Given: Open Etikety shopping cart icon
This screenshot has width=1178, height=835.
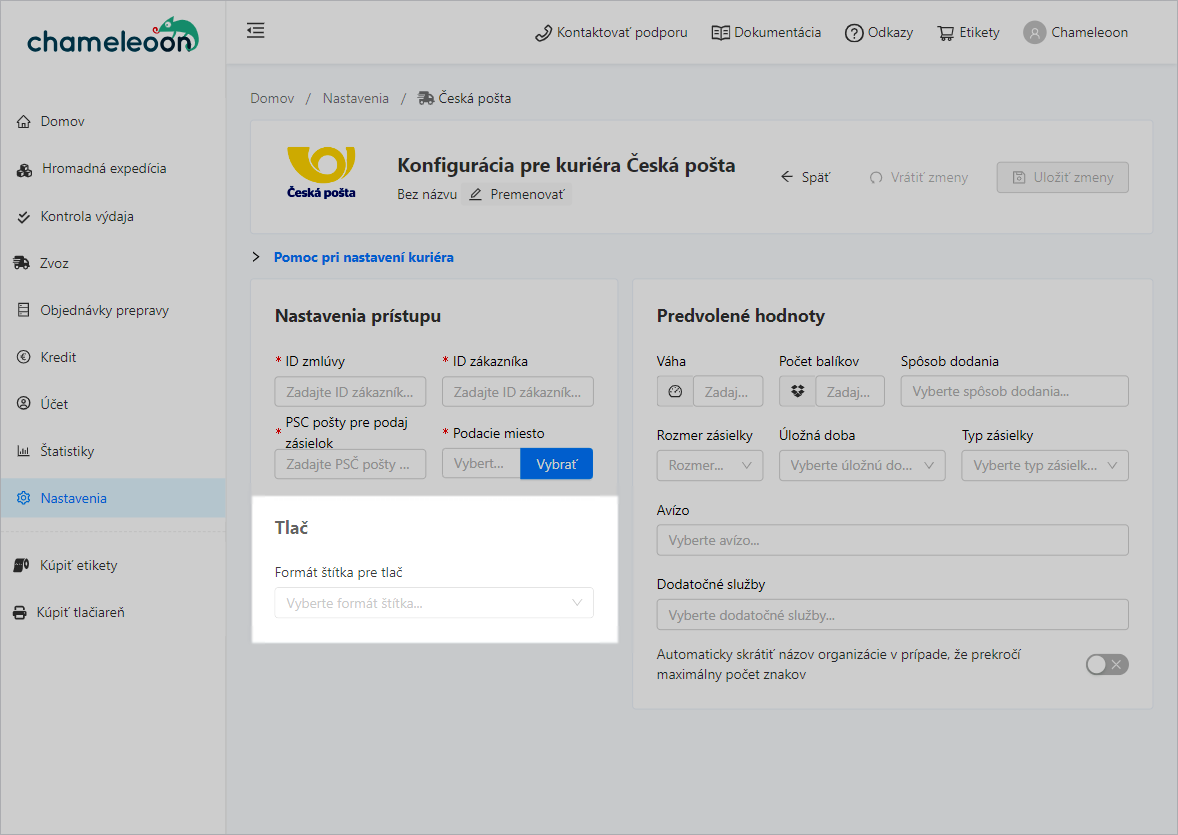Looking at the screenshot, I should click(x=945, y=33).
